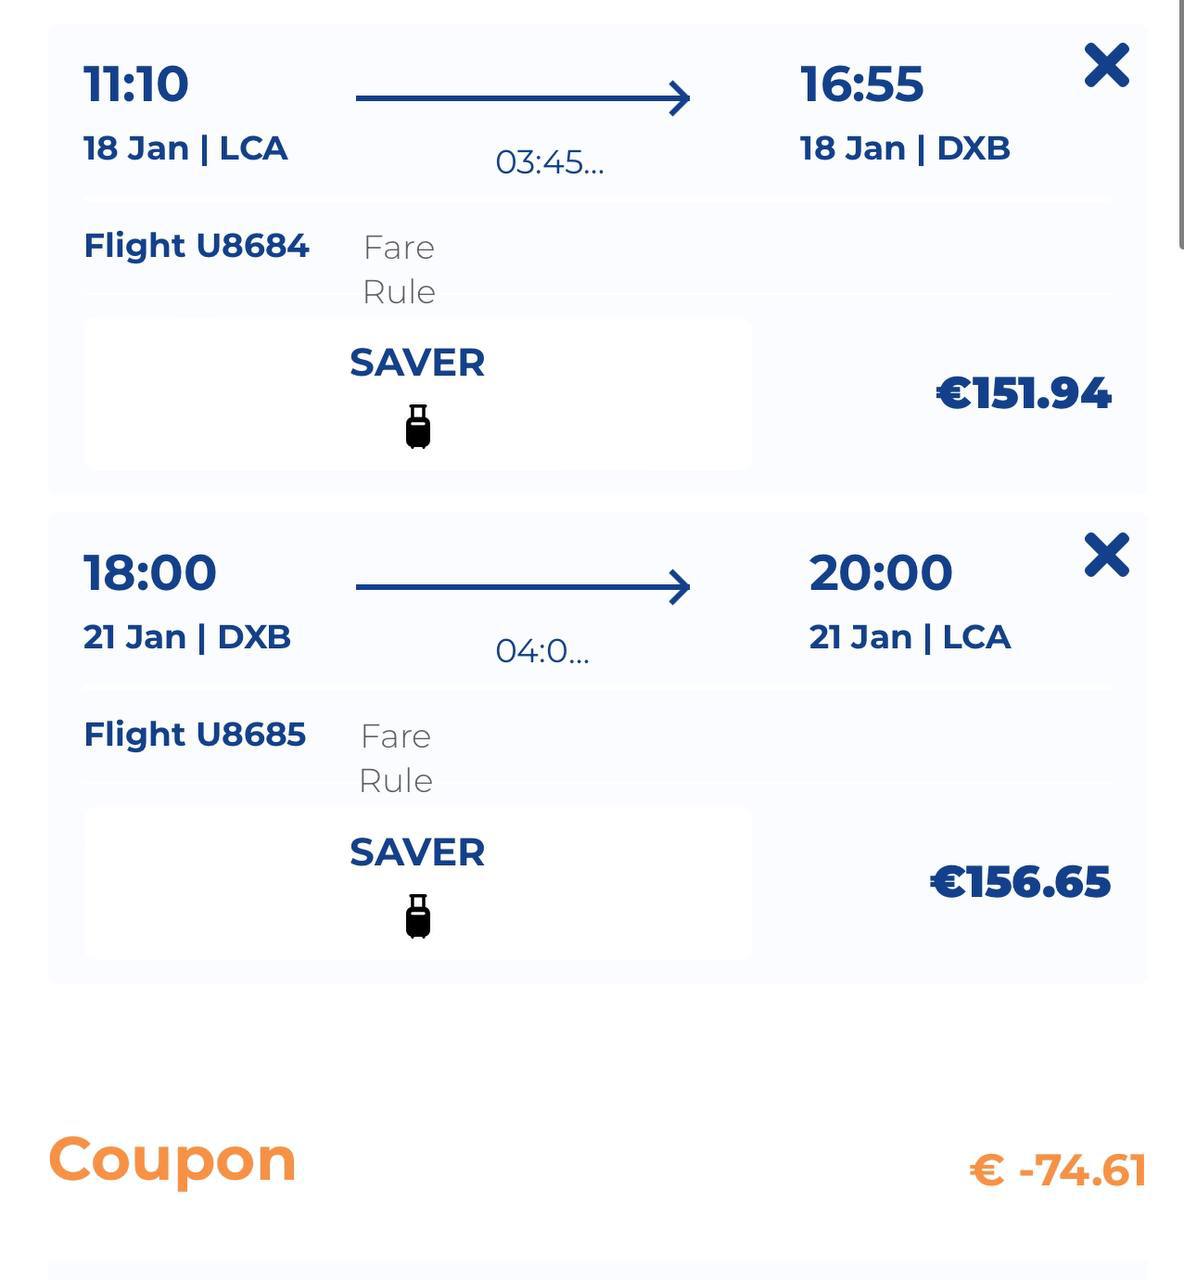Screen dimensions: 1184x1280
Task: Select the SAVER fare on flight U8685
Action: [417, 853]
